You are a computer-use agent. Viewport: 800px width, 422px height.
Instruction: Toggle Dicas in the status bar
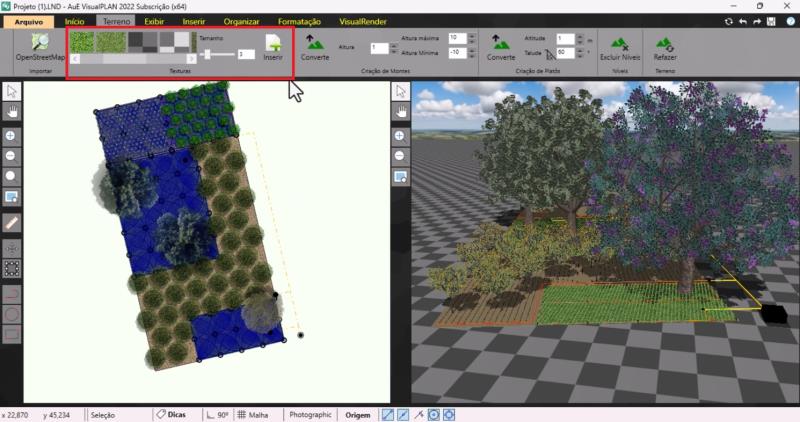tap(171, 414)
